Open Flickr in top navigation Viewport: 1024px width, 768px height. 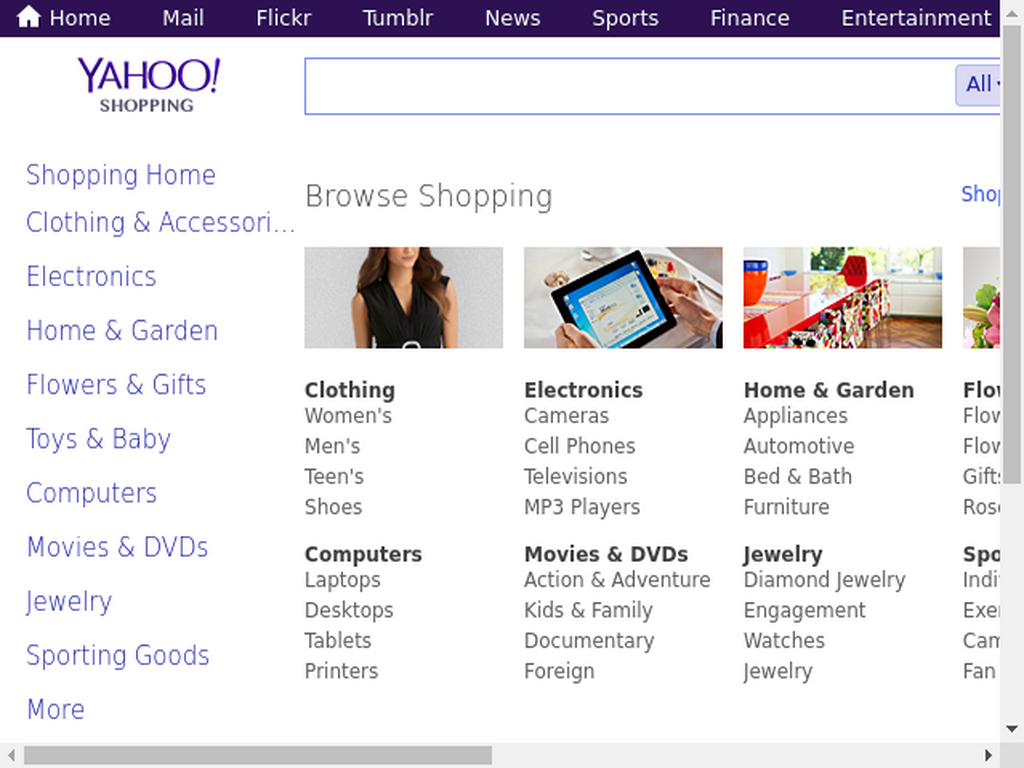[283, 18]
